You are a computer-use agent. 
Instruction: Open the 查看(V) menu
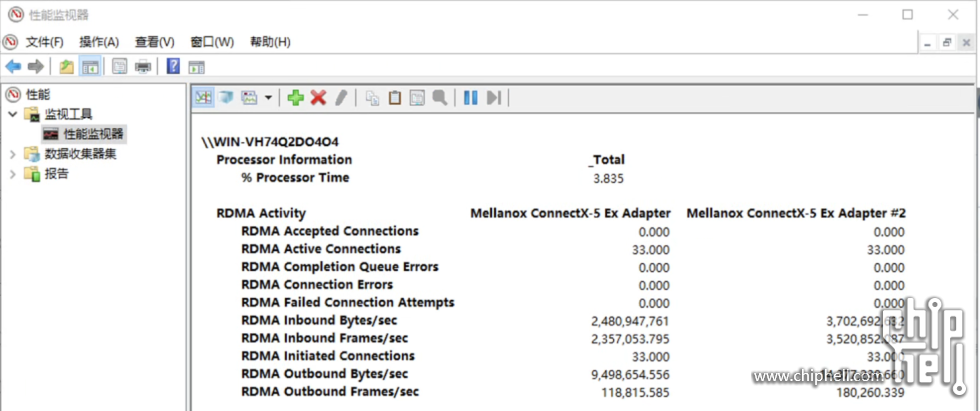pos(154,42)
